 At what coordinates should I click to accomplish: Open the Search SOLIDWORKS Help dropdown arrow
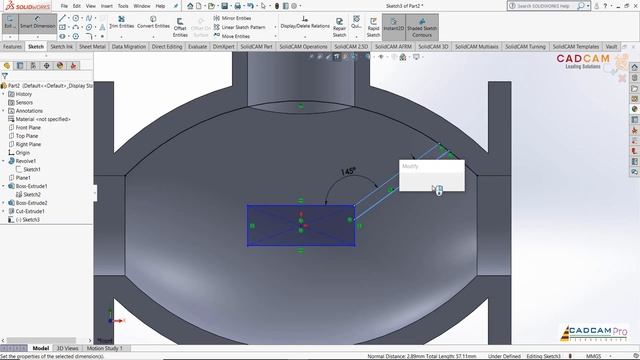[588, 6]
